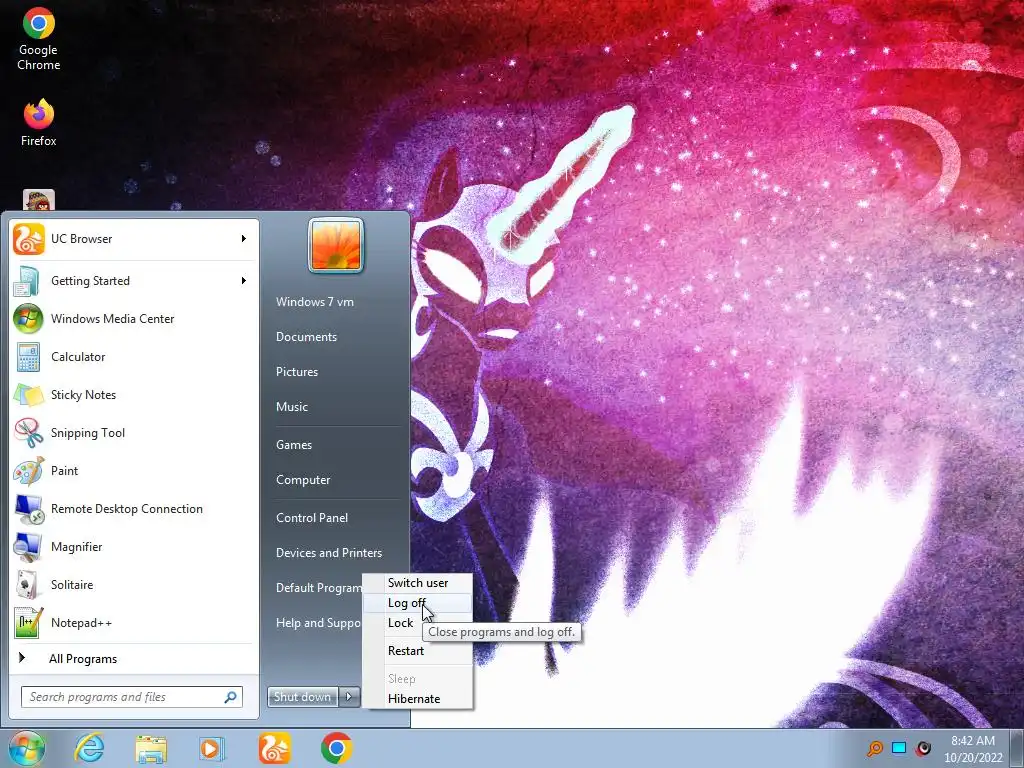Click the Magnifier icon

pyautogui.click(x=29, y=547)
